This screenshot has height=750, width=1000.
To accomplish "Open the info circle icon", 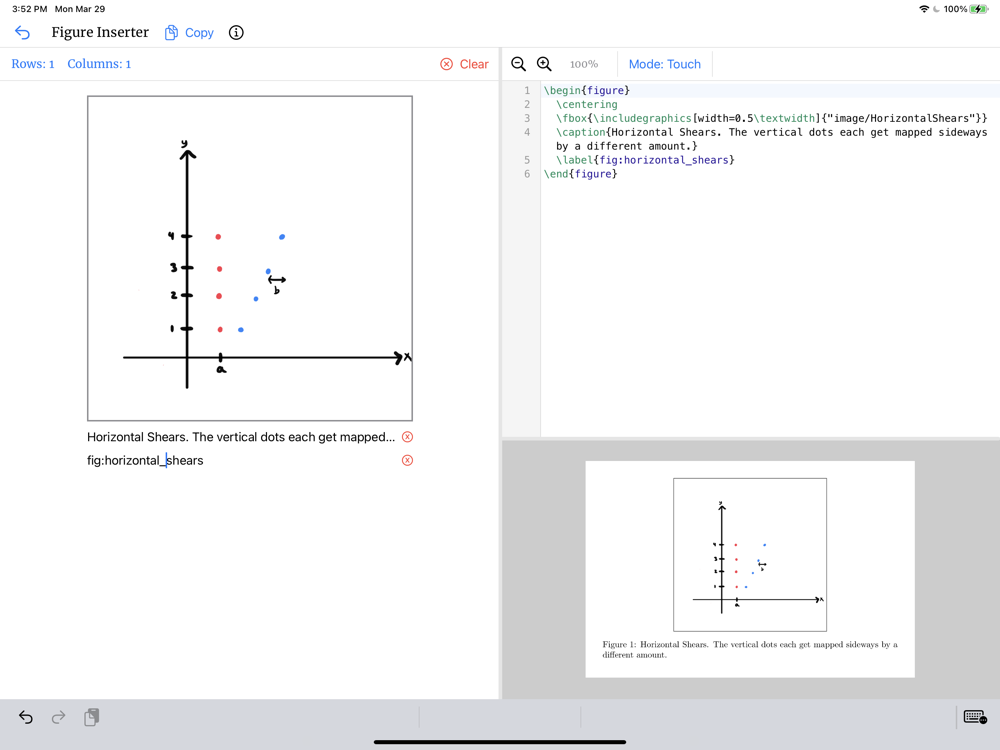I will coord(236,33).
